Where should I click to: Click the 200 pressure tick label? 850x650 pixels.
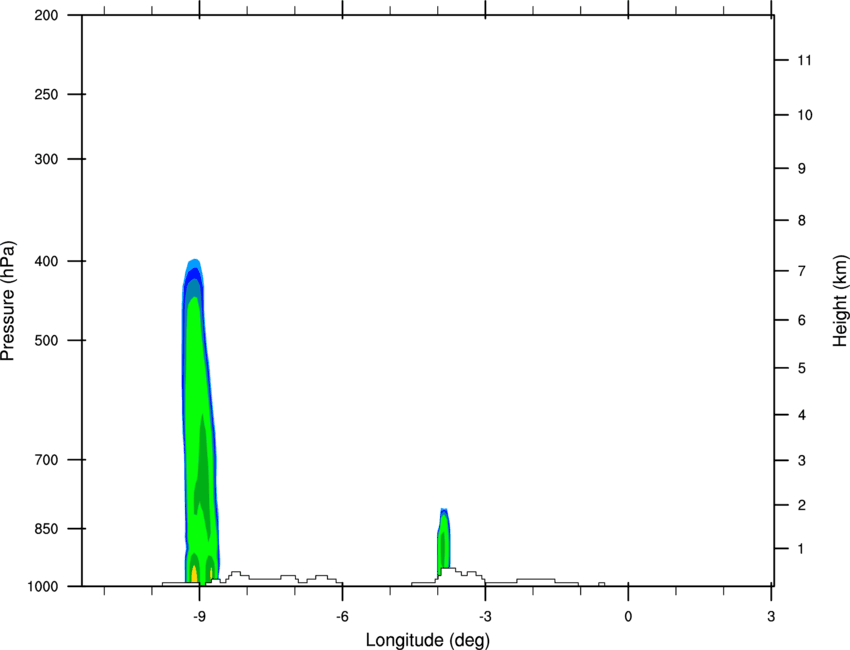click(x=46, y=15)
